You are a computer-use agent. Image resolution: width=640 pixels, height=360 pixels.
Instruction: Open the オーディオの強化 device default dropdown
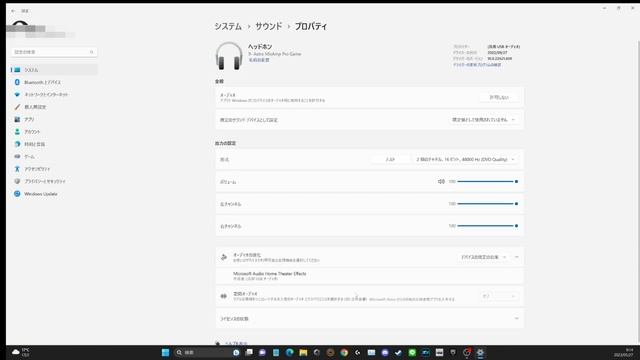(x=483, y=257)
